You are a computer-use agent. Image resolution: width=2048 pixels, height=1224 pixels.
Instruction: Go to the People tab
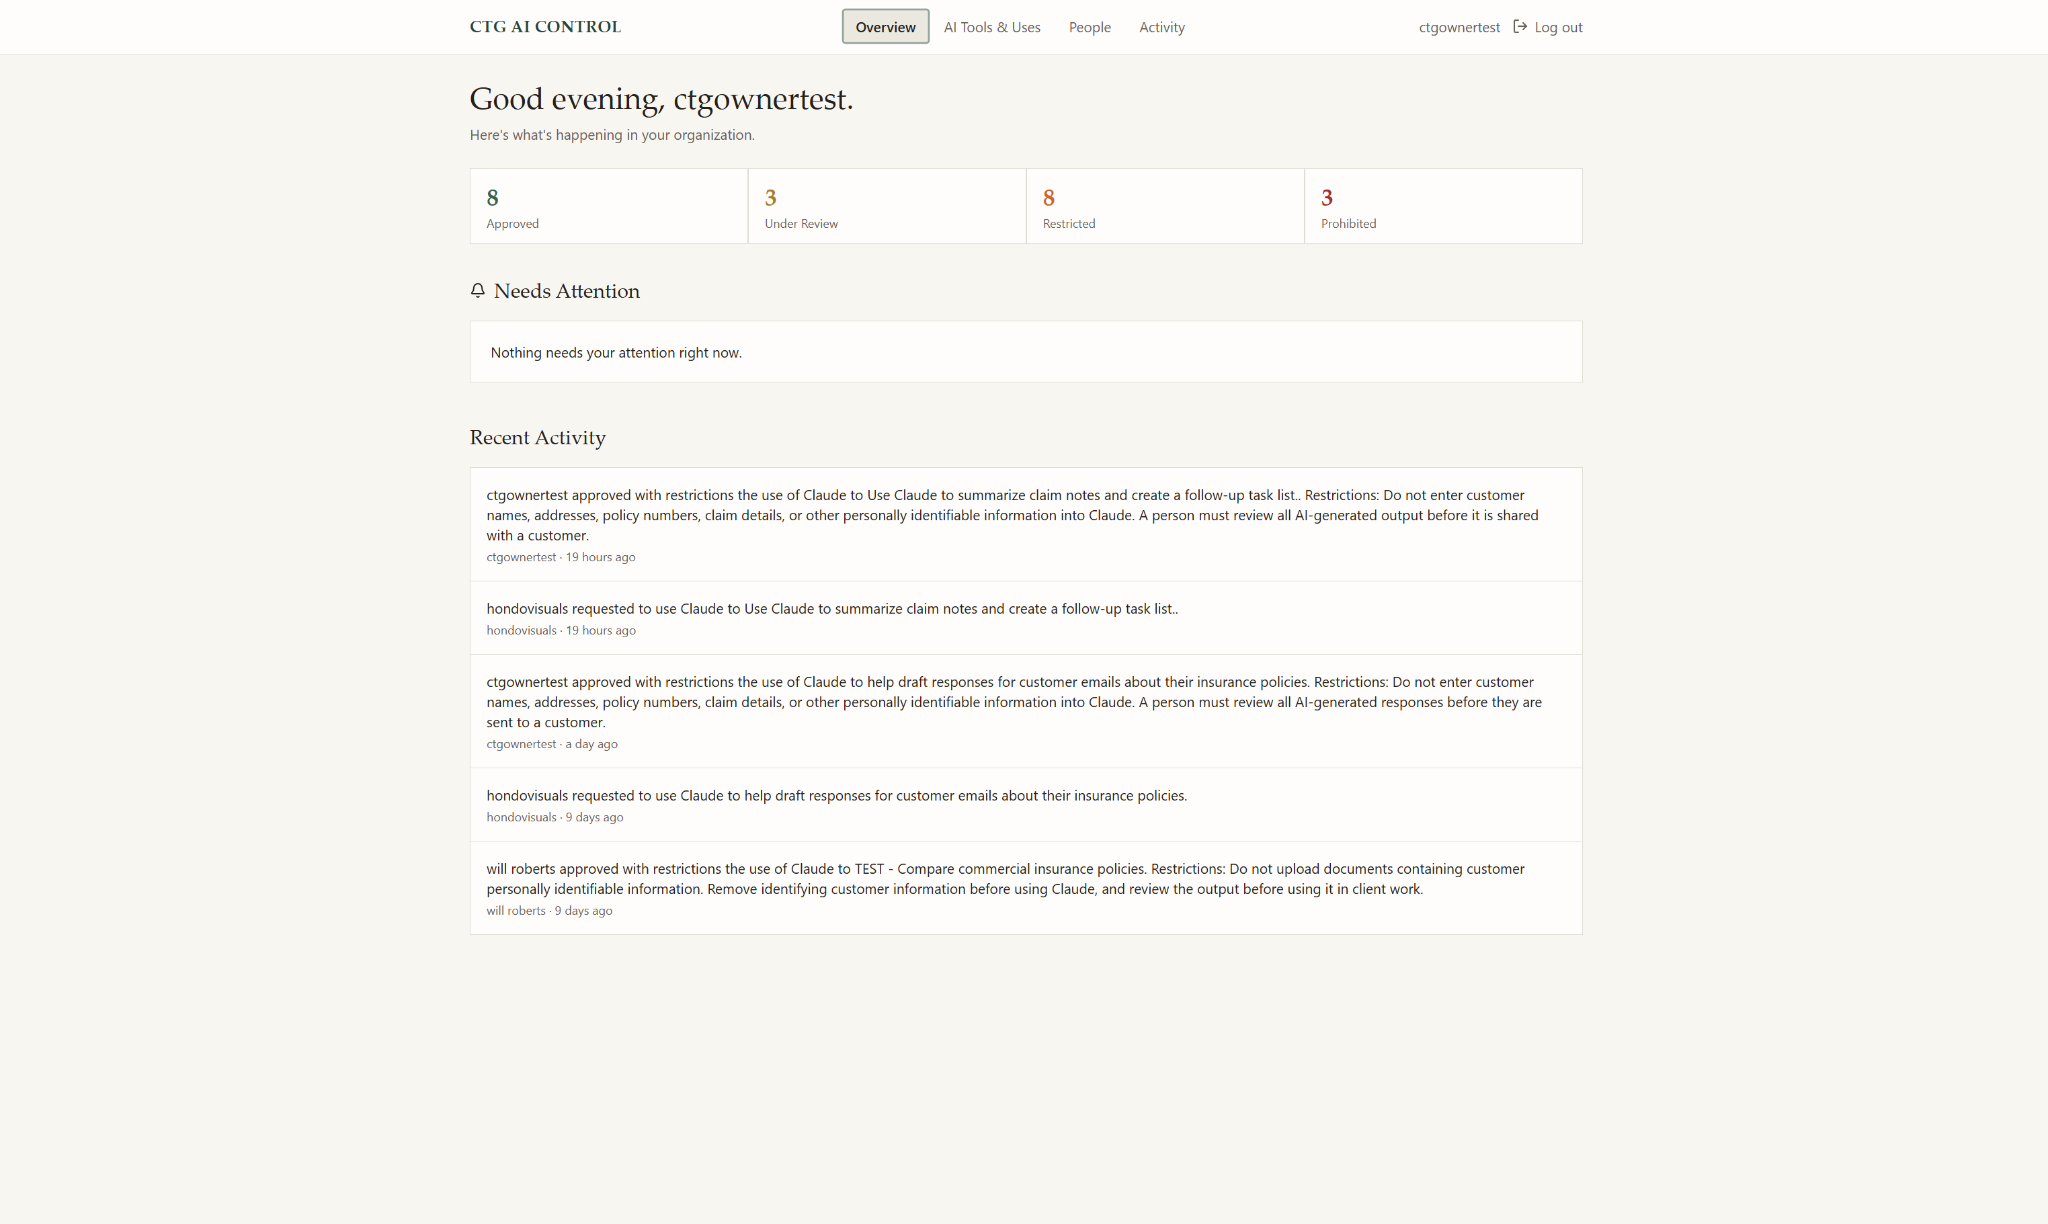[x=1089, y=27]
